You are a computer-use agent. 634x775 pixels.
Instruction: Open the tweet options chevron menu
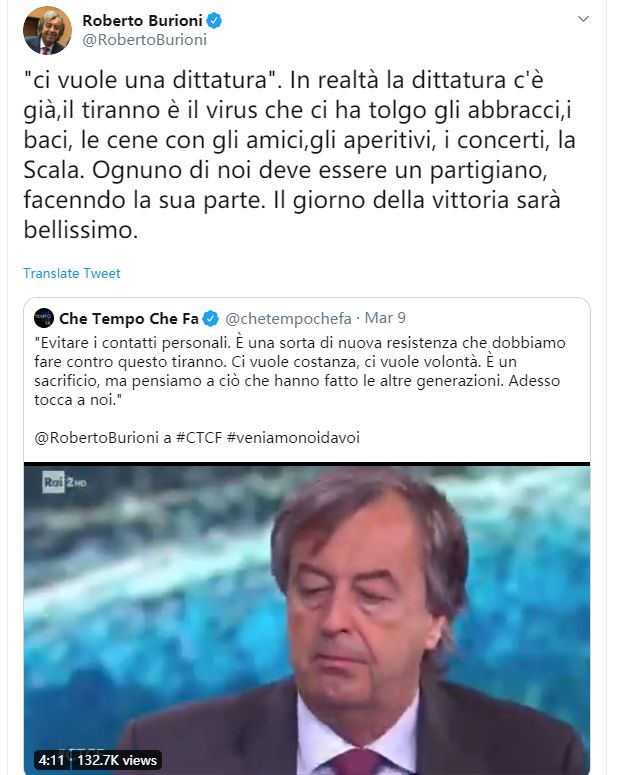583,19
